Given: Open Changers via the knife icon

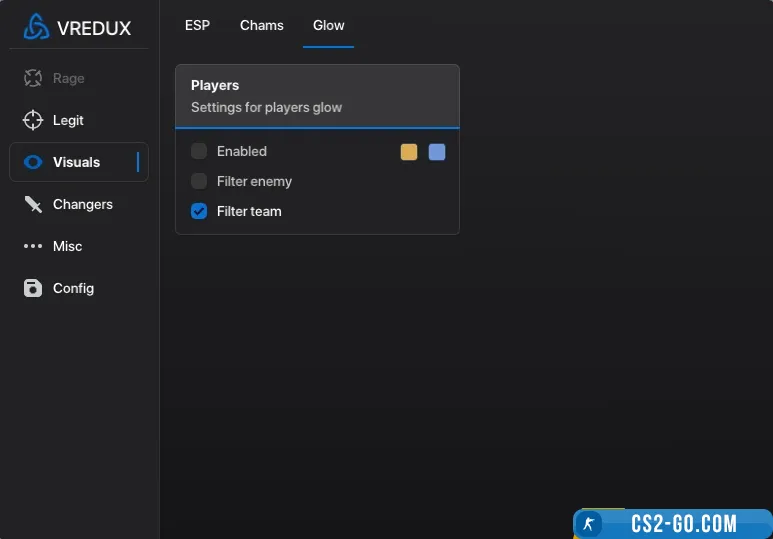Looking at the screenshot, I should tap(33, 204).
